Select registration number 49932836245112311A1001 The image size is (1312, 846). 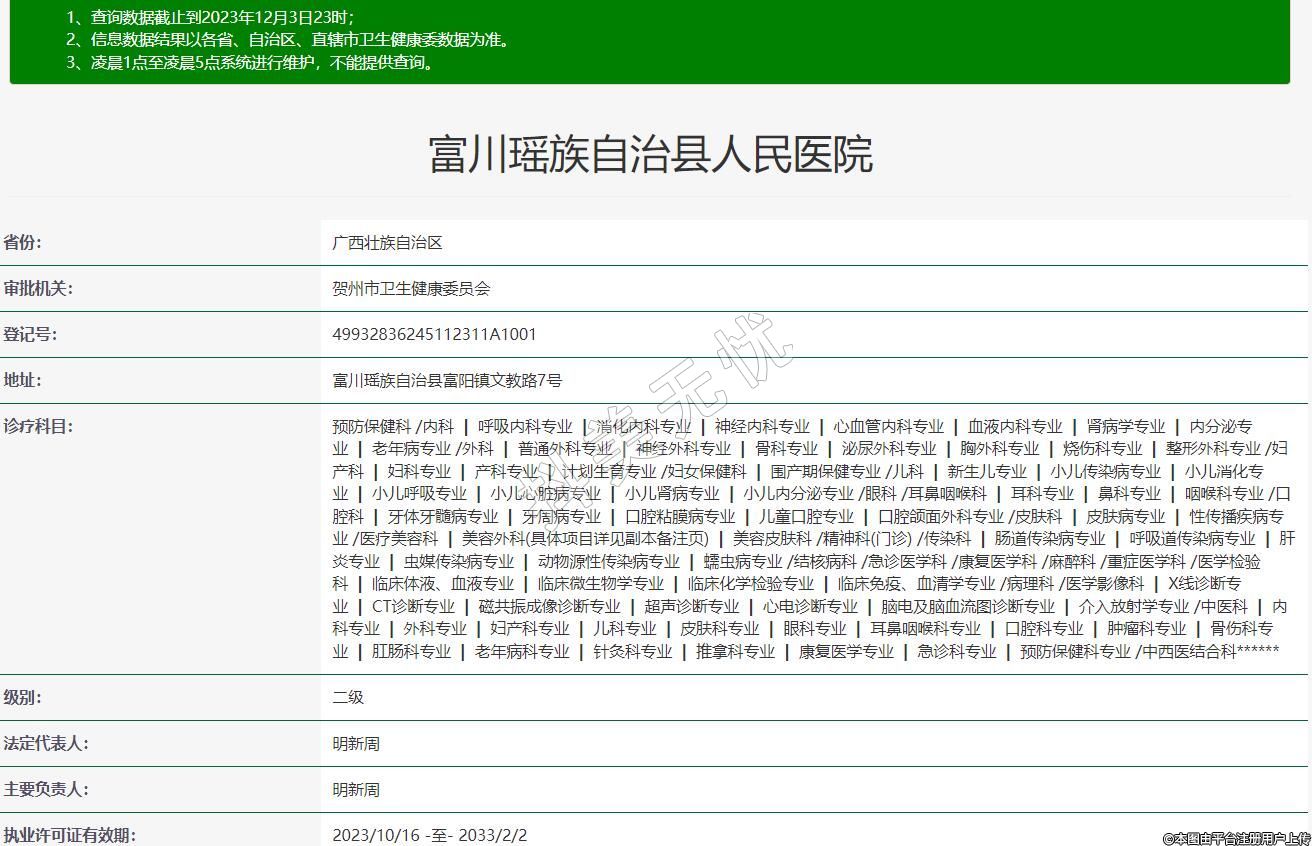tap(434, 335)
